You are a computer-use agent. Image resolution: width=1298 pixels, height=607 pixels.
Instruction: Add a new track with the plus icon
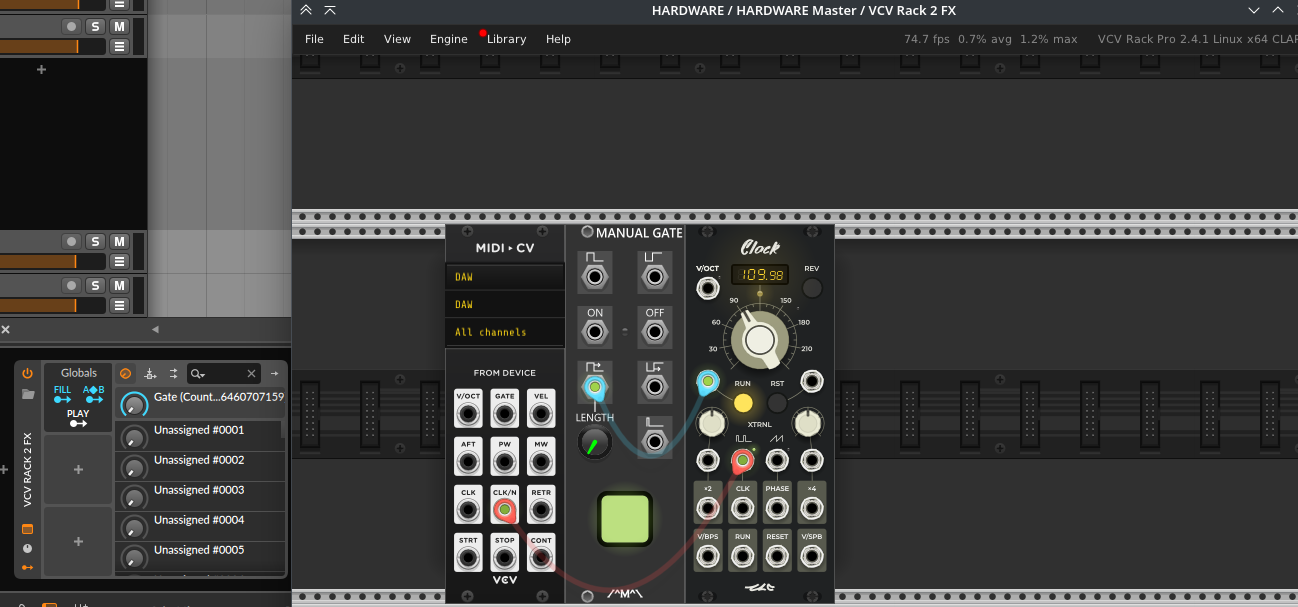[x=41, y=70]
